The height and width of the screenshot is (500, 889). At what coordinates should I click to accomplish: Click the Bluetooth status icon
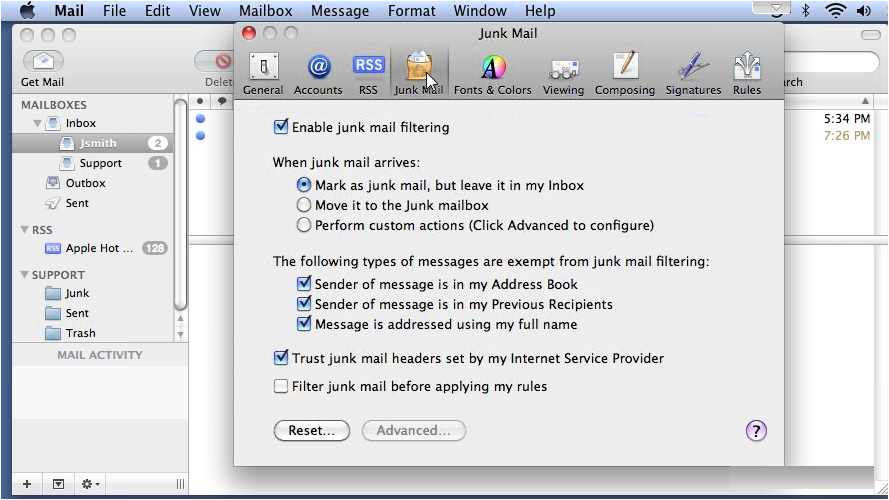(805, 10)
